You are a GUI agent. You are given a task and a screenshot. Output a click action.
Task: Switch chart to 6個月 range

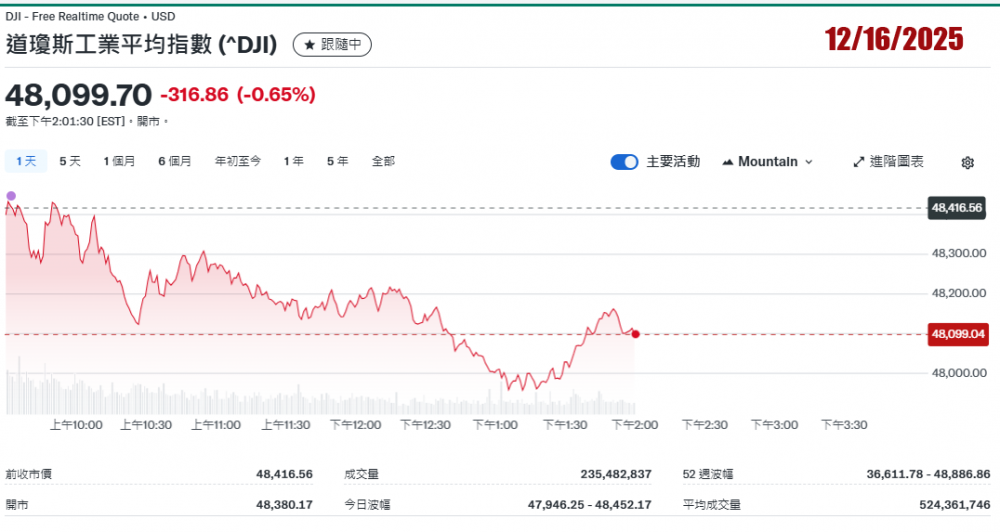(174, 161)
